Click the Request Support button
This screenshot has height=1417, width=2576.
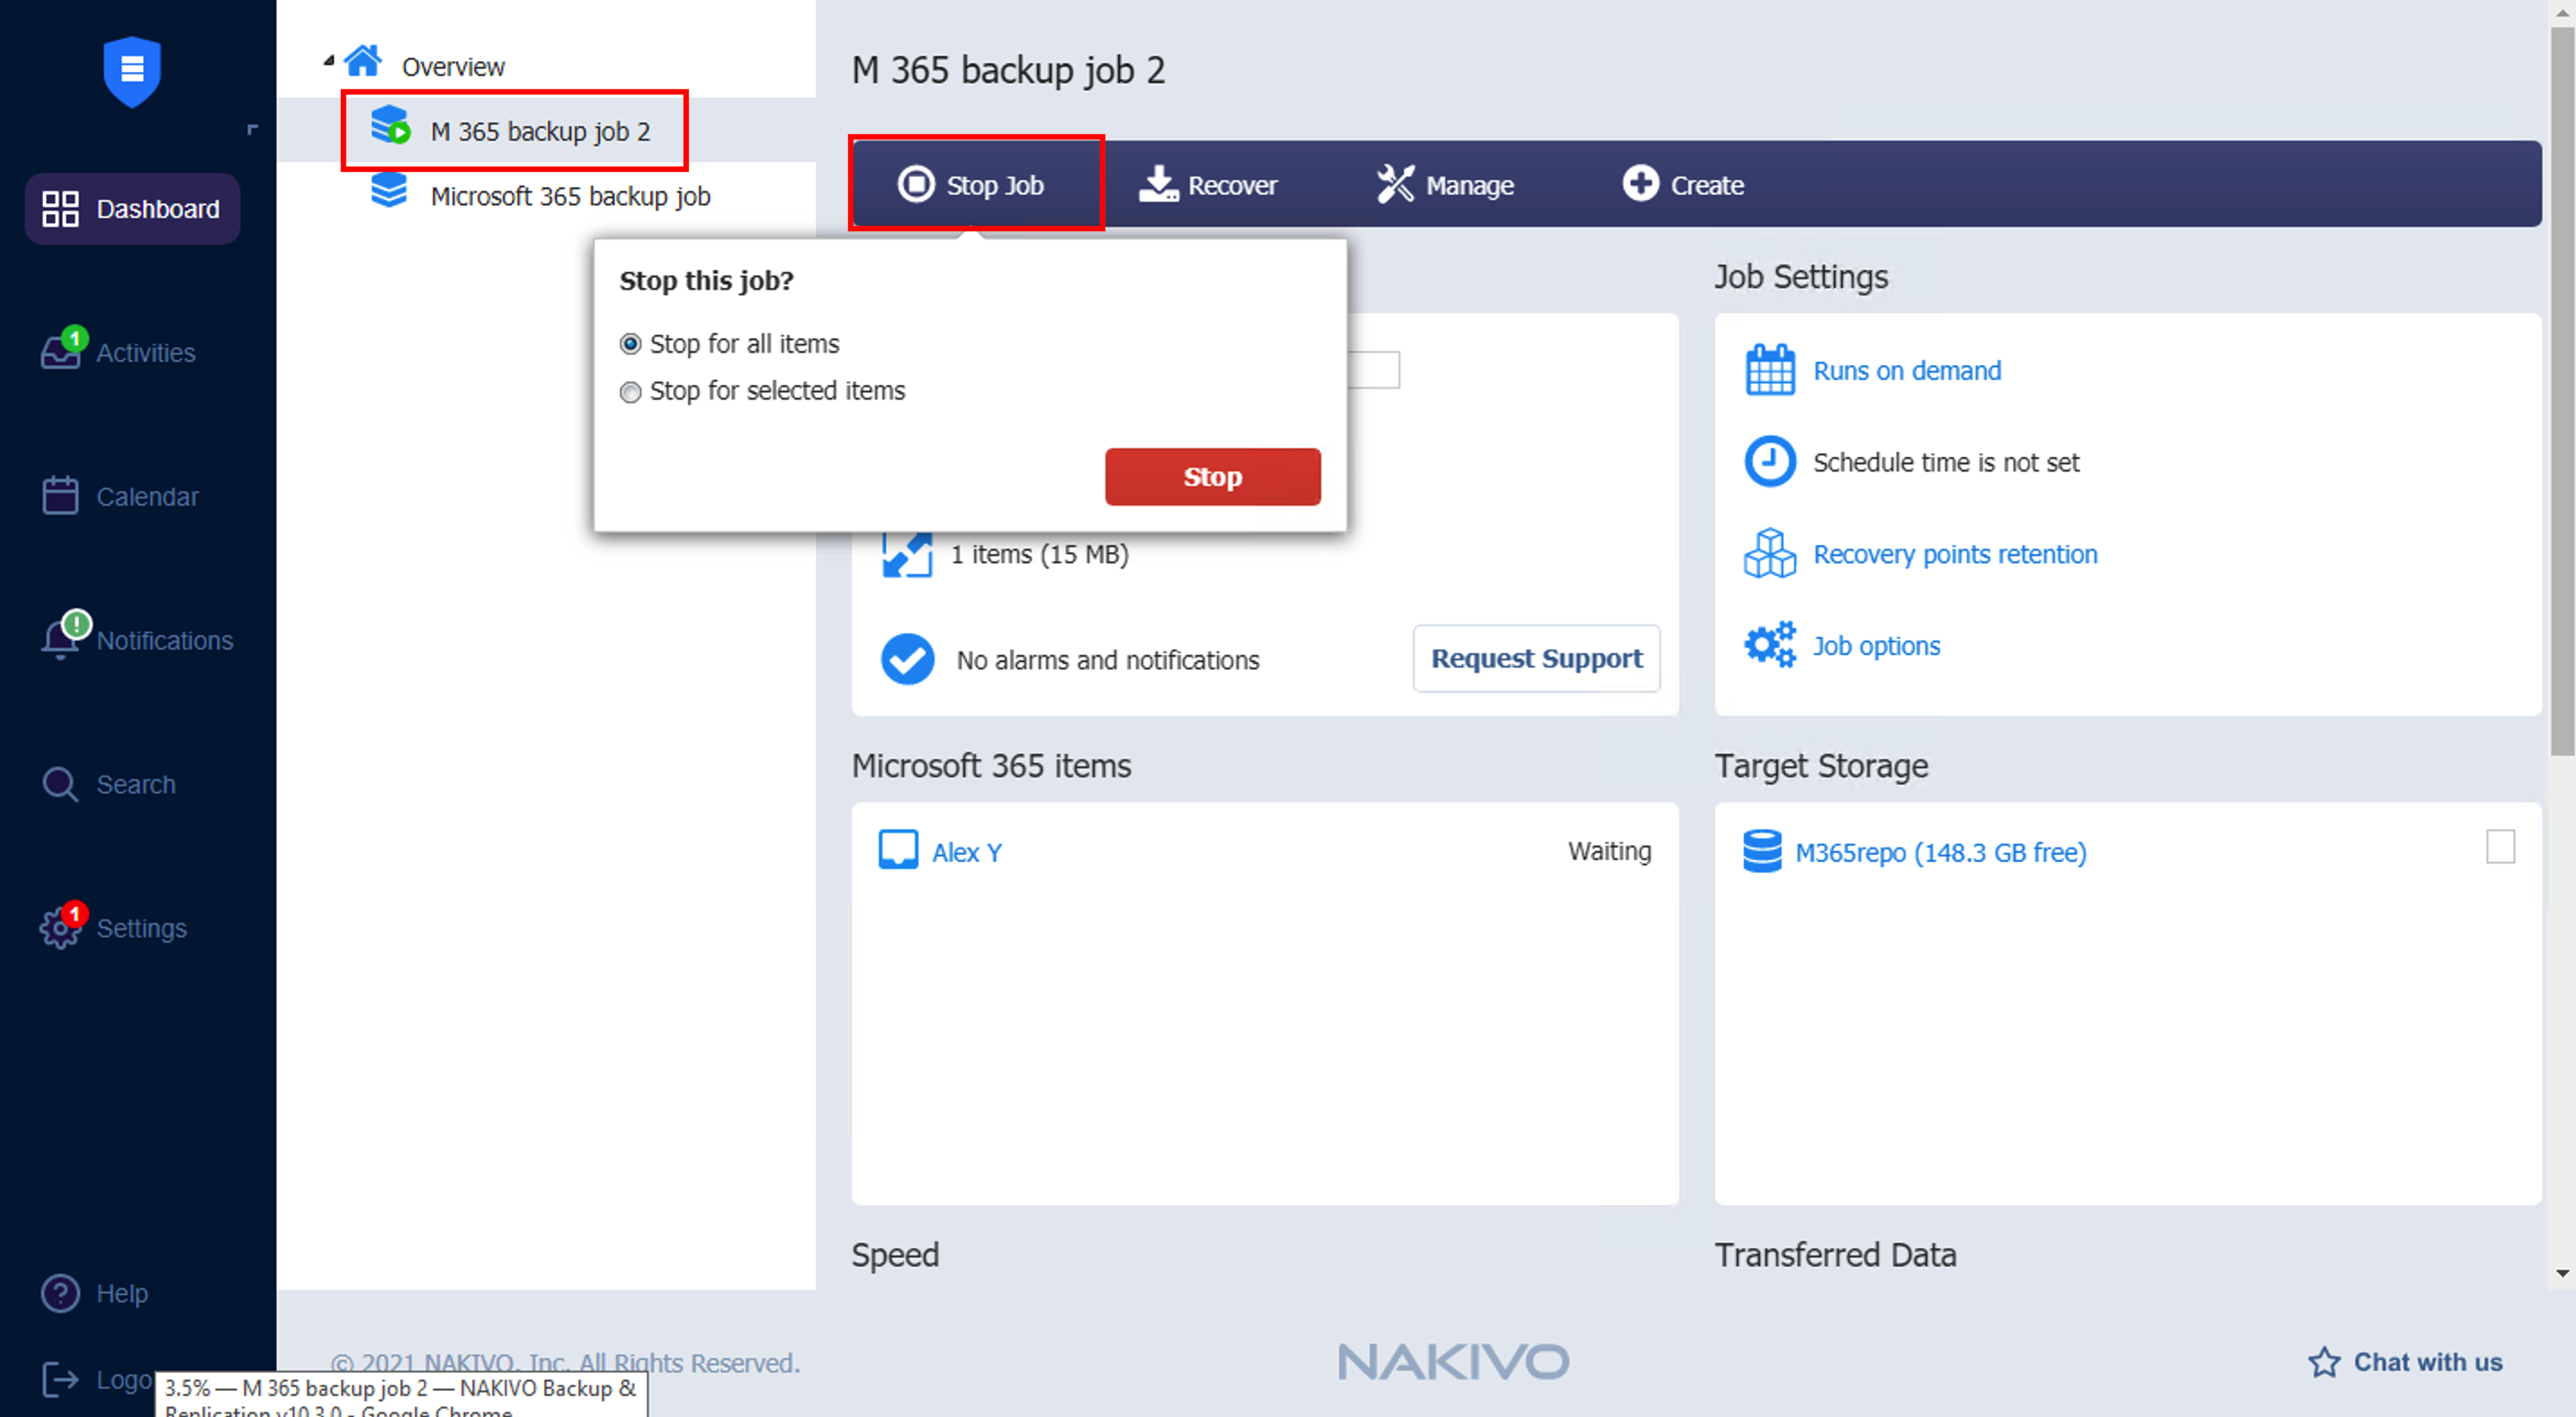pyautogui.click(x=1535, y=658)
